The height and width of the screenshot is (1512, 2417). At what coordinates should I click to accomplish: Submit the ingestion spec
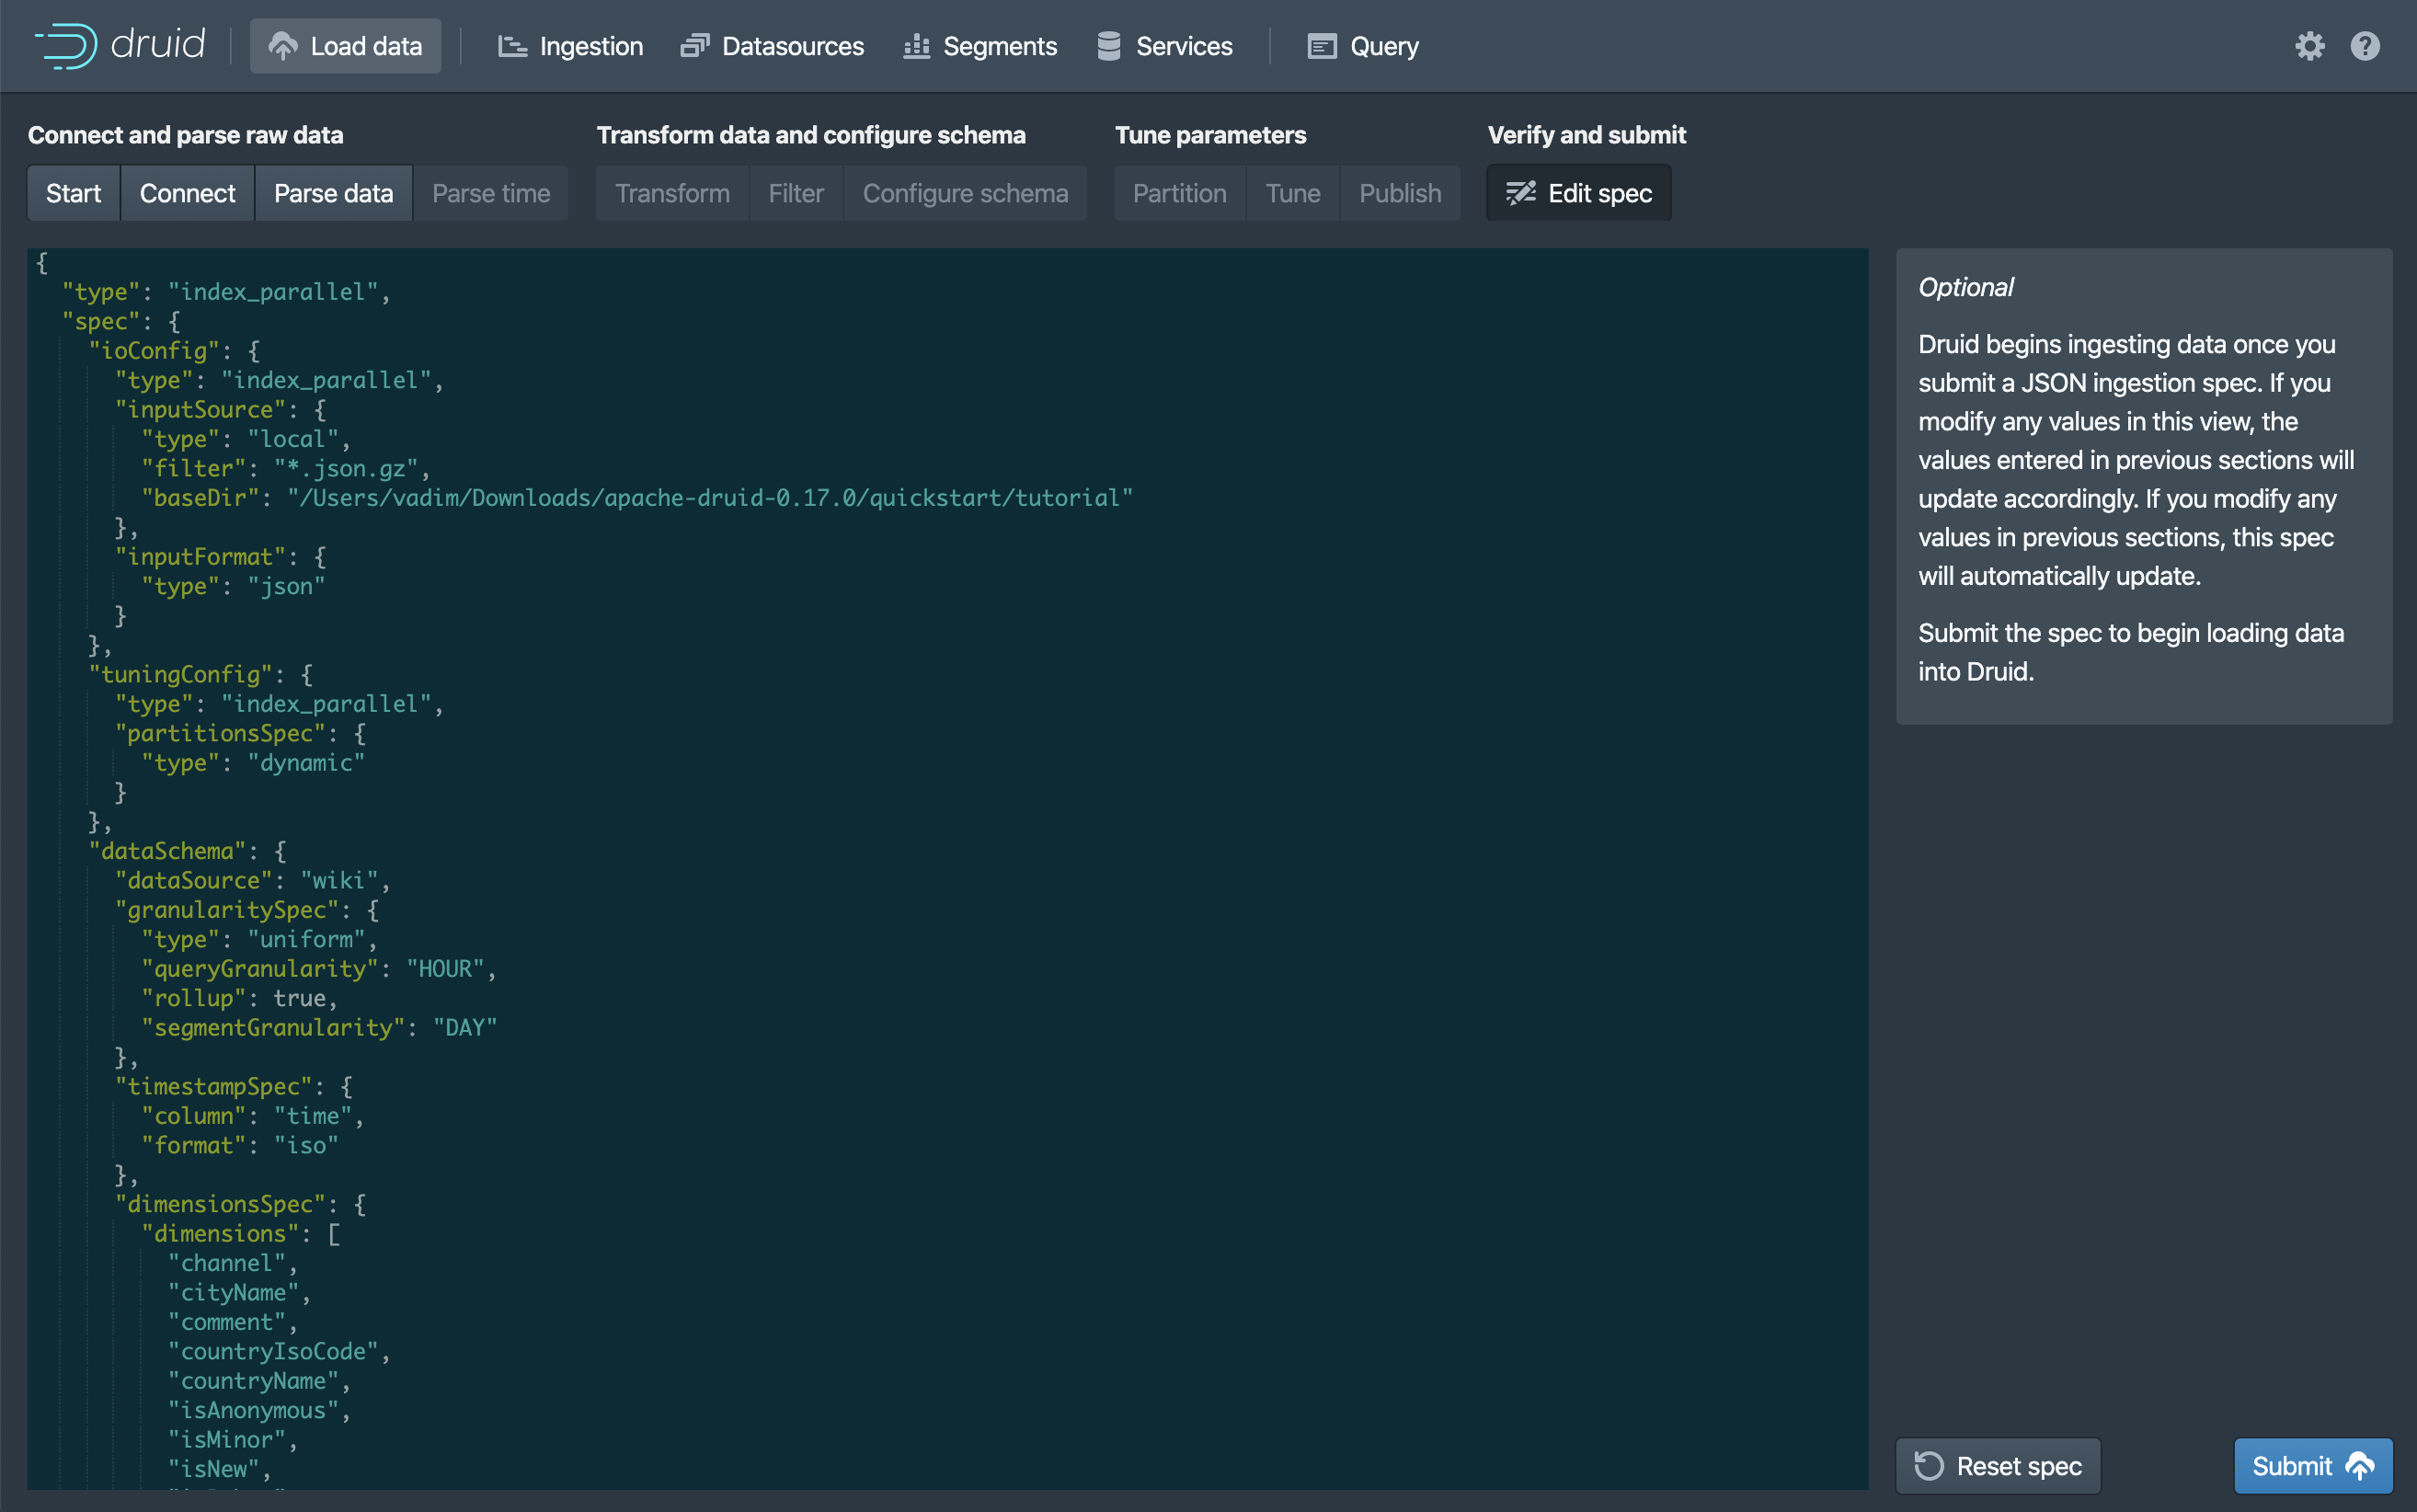coord(2312,1466)
